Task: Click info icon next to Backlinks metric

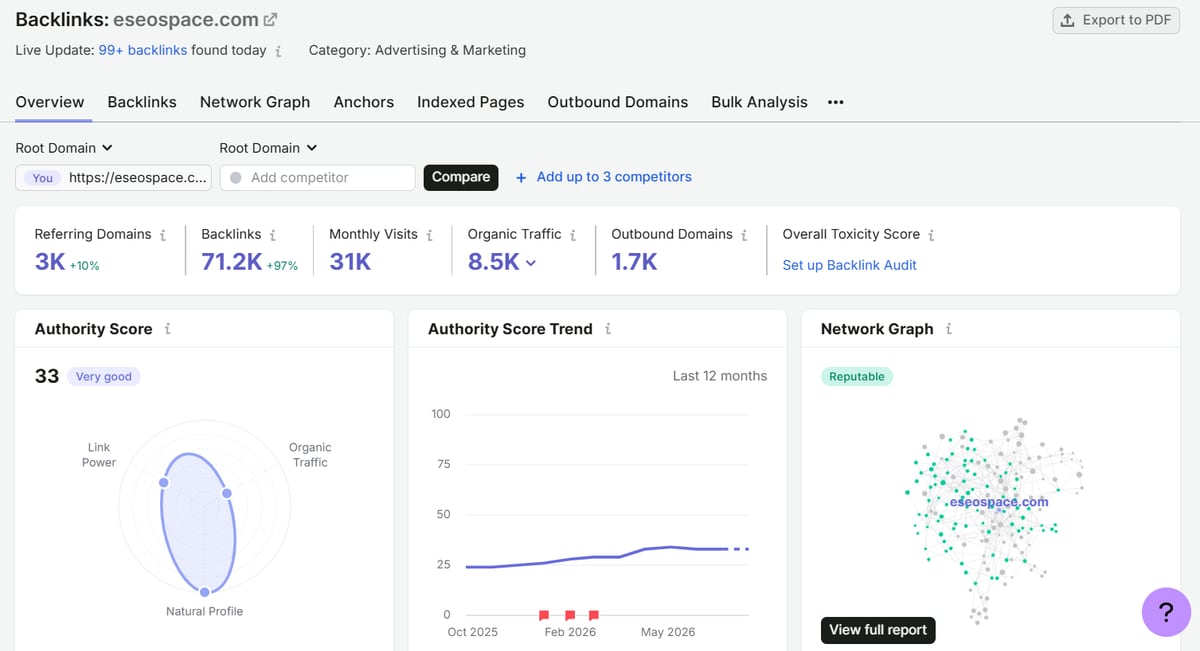Action: [272, 234]
